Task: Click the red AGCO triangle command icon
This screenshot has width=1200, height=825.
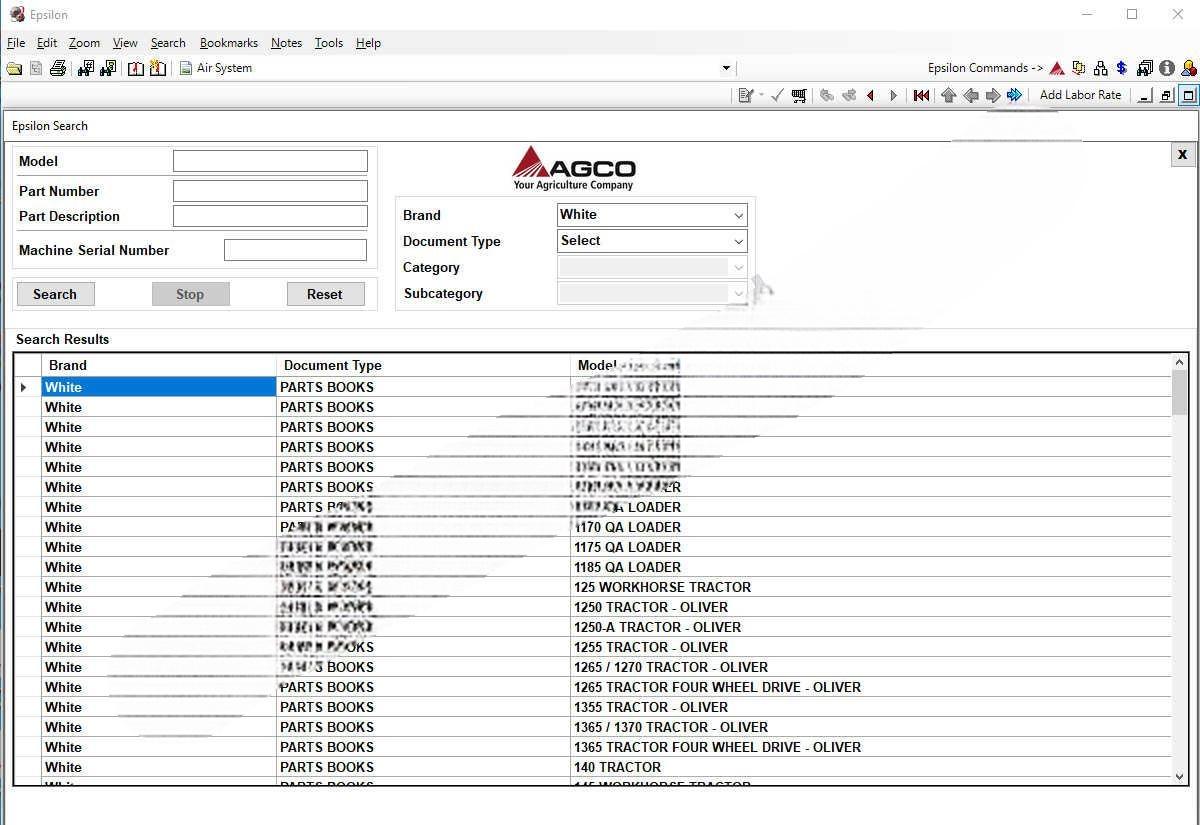Action: click(1057, 69)
